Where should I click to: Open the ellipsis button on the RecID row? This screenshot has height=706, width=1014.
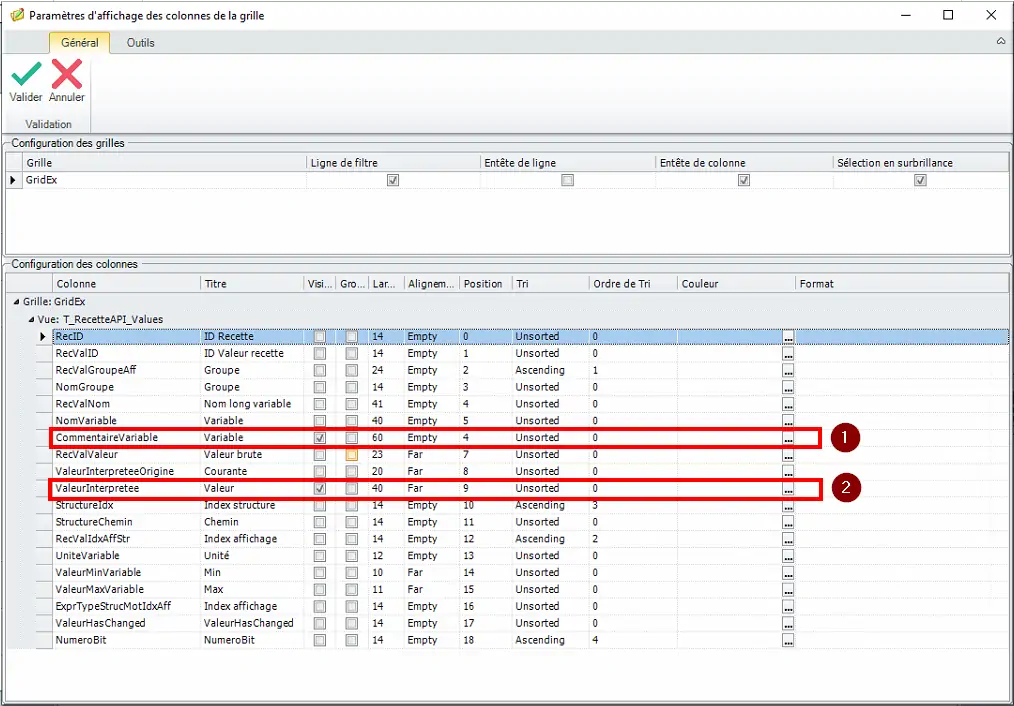pyautogui.click(x=788, y=337)
